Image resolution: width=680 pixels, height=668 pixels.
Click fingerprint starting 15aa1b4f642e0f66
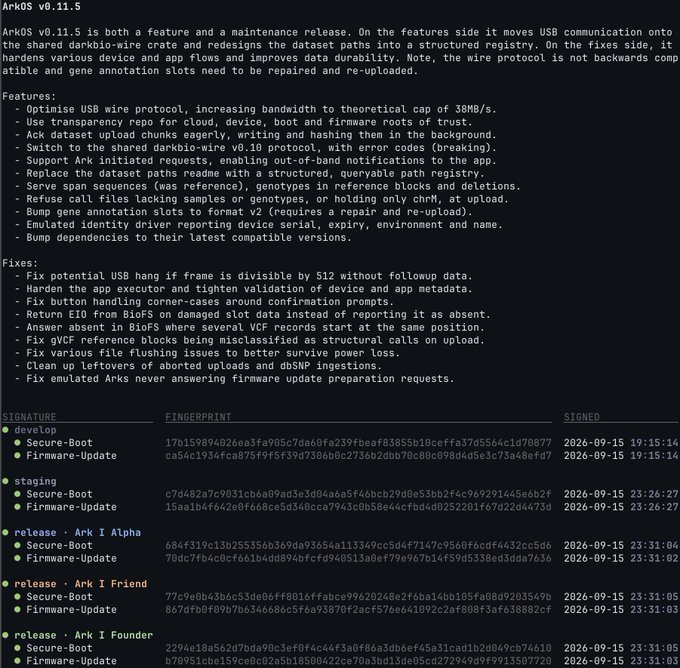[x=358, y=507]
